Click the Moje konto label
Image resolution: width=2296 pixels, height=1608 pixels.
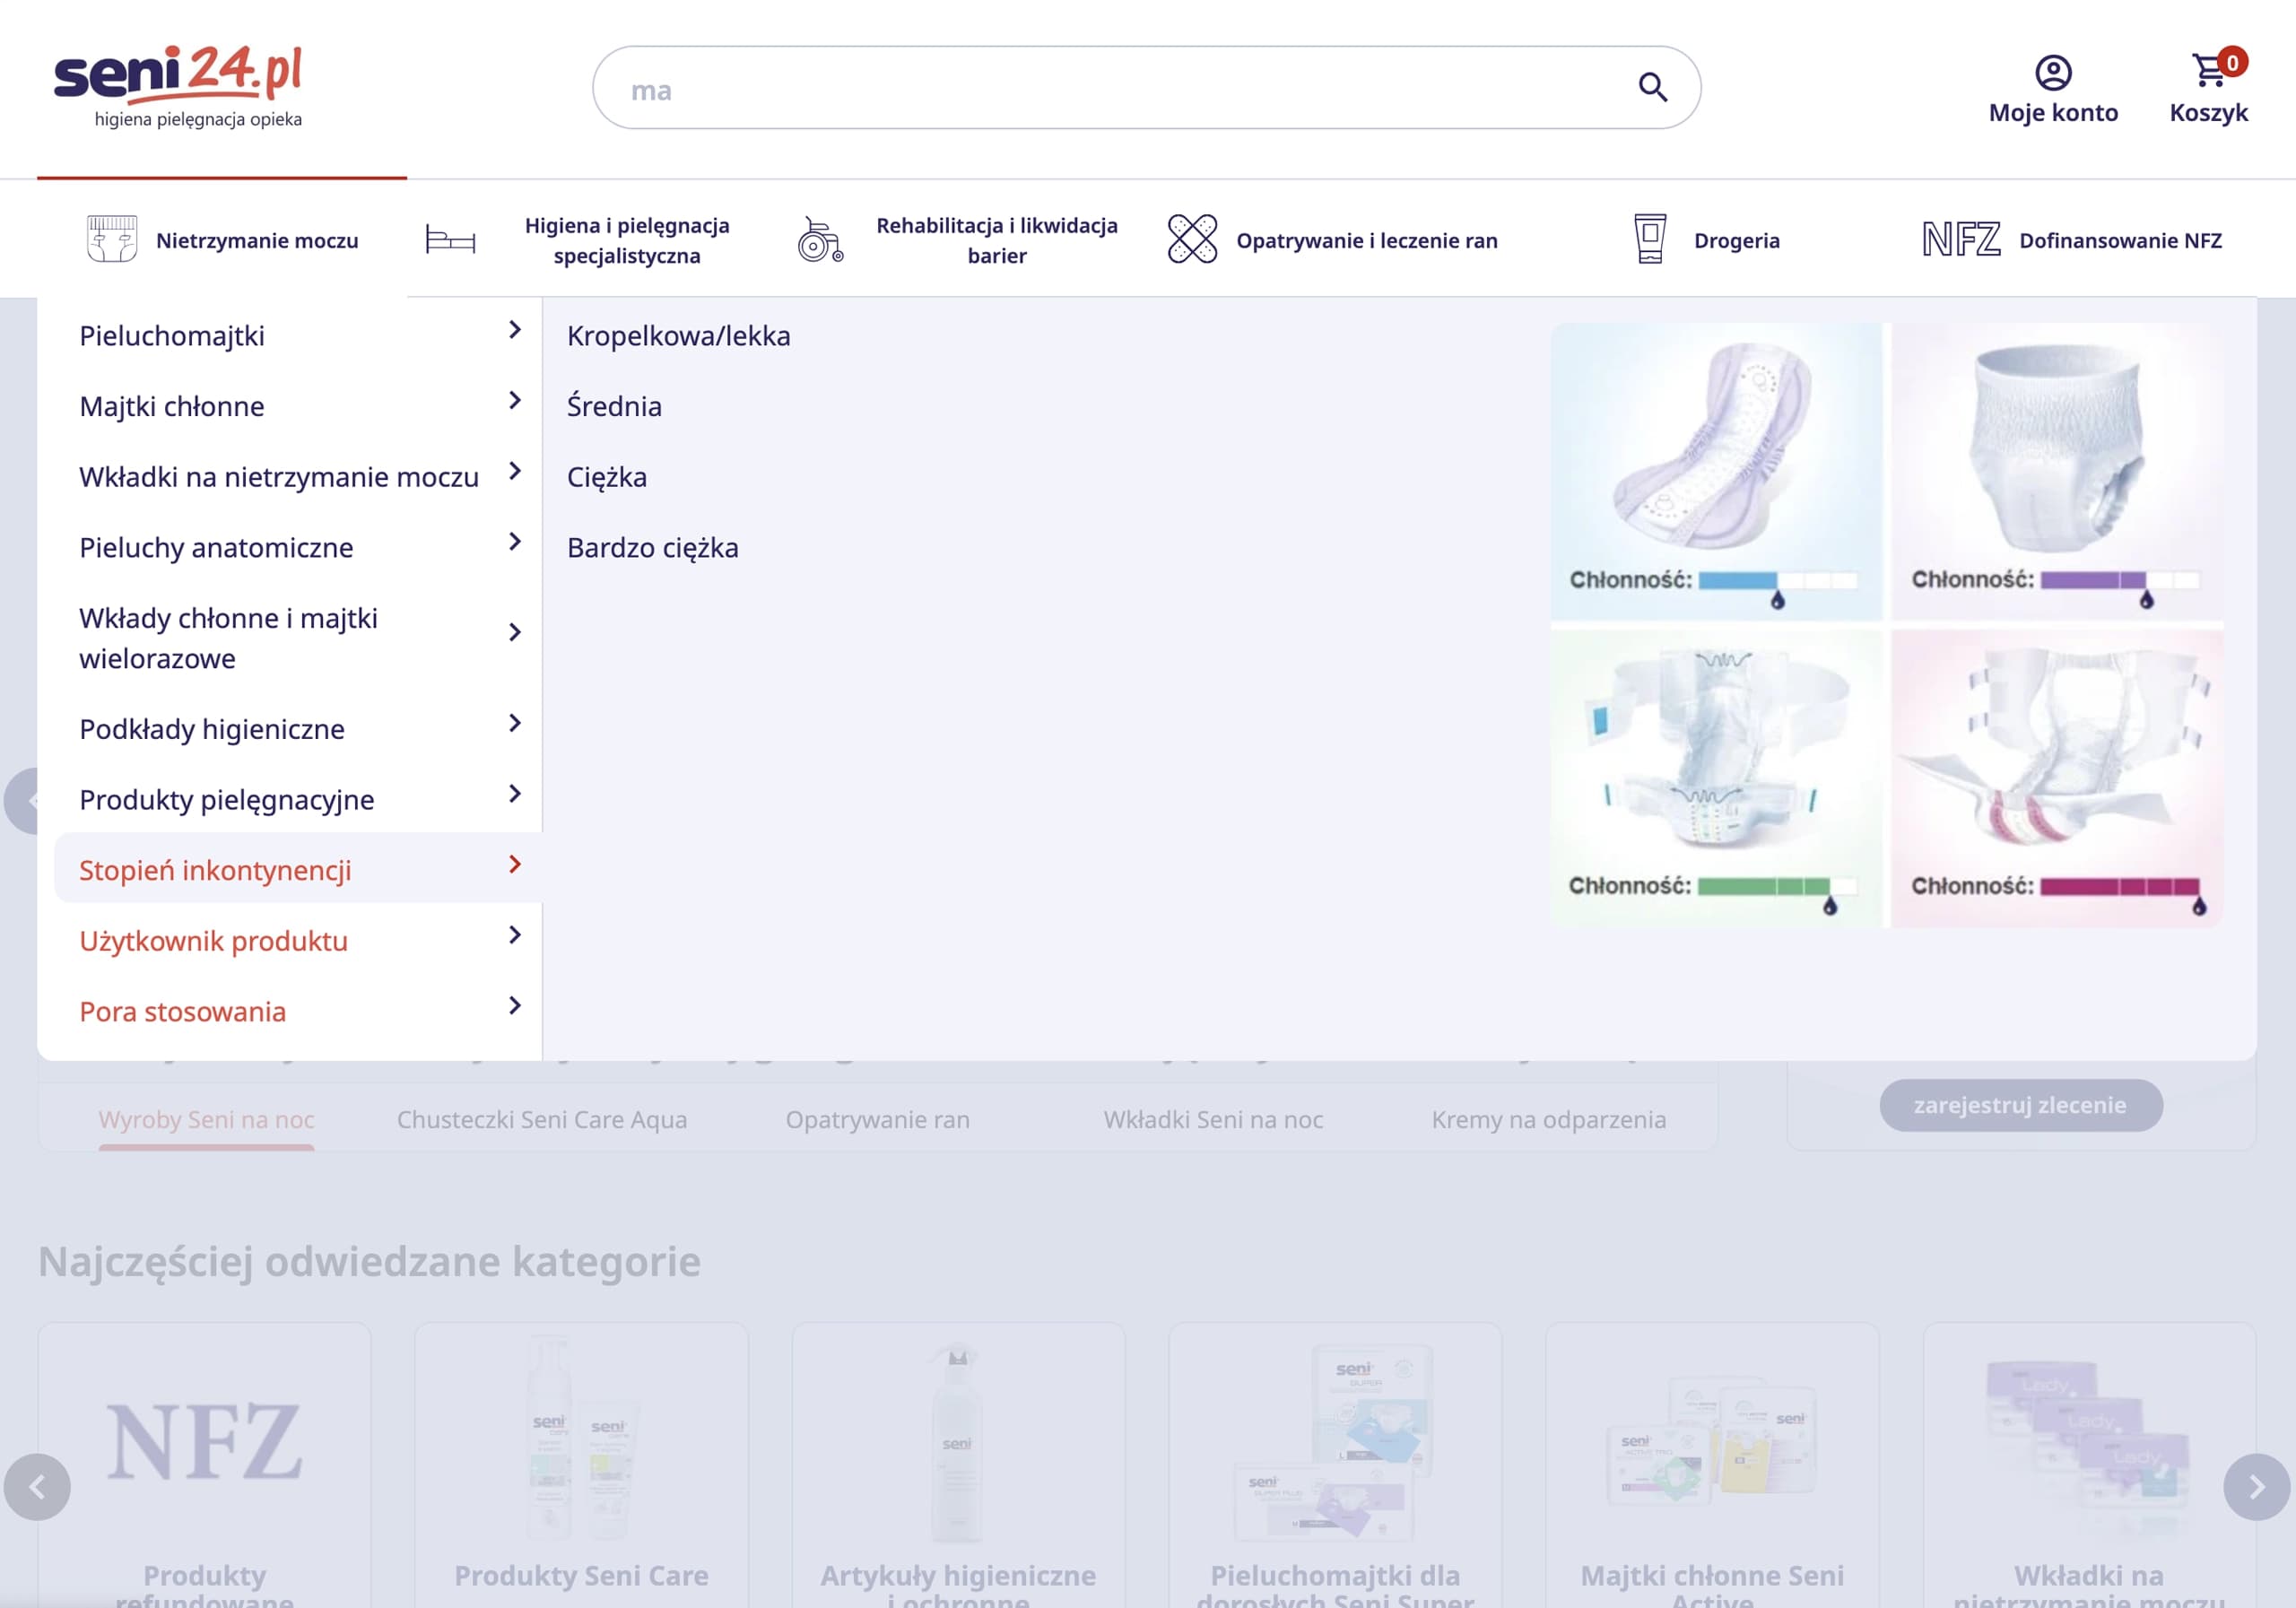tap(2053, 113)
